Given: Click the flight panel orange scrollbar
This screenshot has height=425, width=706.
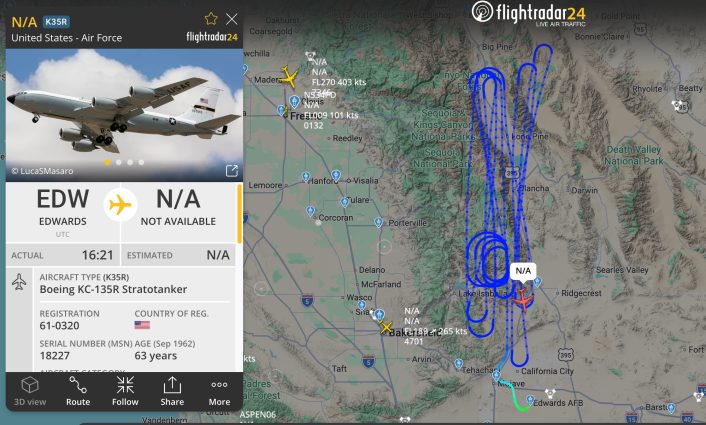Looking at the screenshot, I should 239,213.
